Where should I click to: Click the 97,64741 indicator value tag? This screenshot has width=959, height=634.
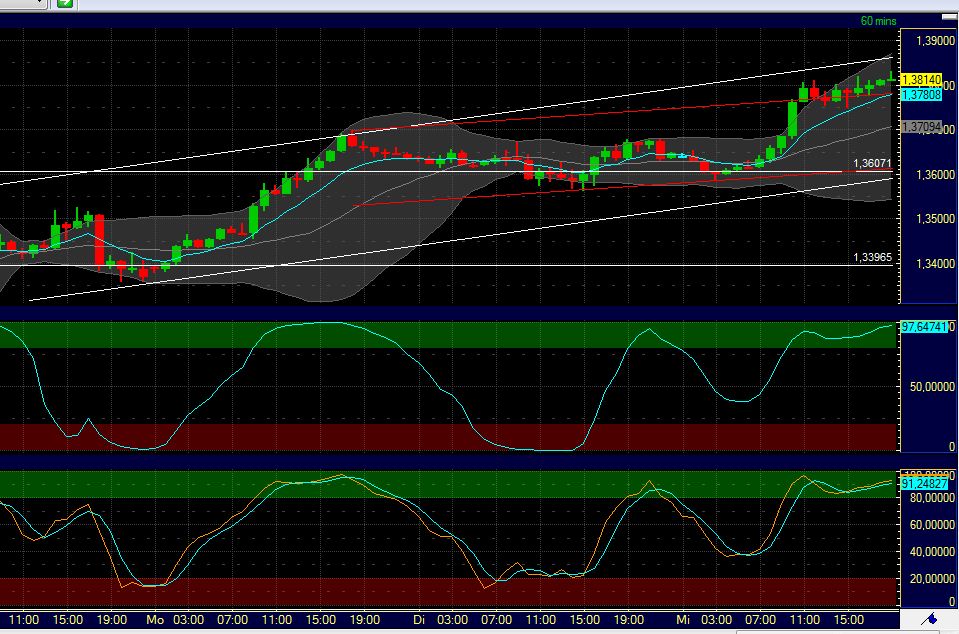[924, 327]
